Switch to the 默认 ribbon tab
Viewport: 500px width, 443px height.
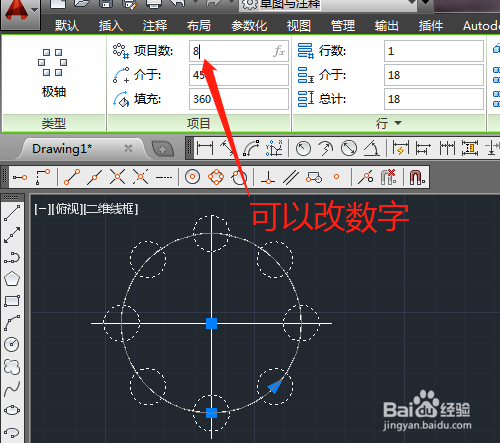coord(67,25)
